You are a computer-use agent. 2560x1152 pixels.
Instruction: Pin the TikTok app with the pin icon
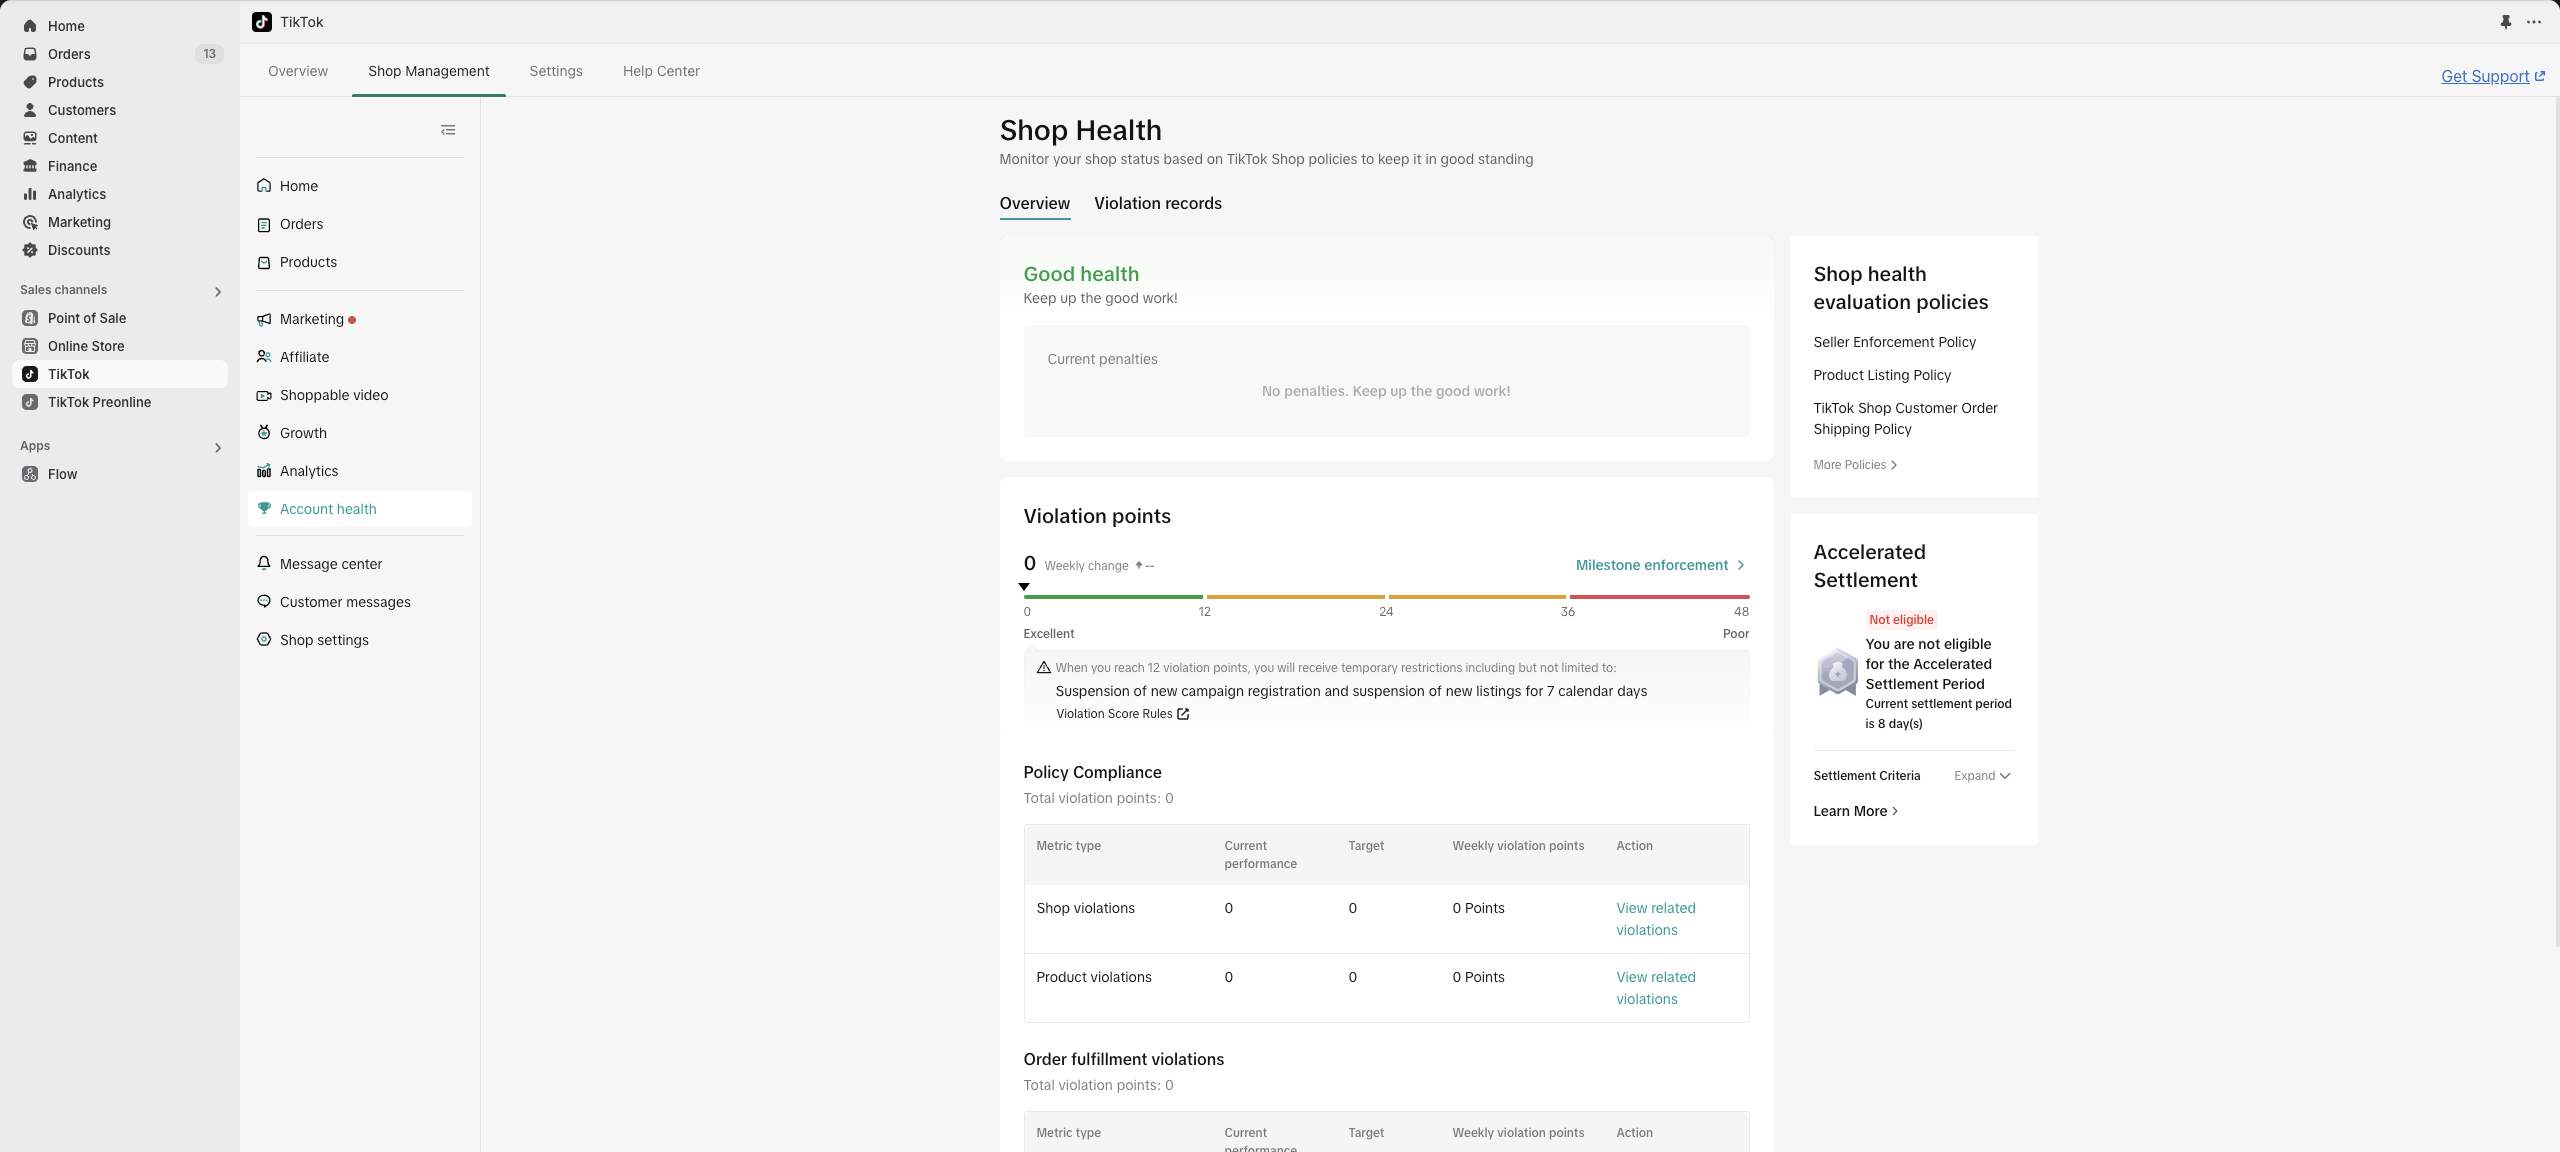2505,22
